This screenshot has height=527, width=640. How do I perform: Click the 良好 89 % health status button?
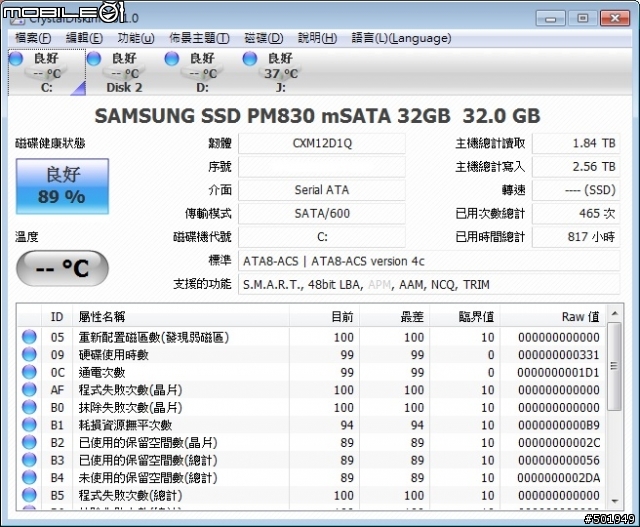(62, 186)
